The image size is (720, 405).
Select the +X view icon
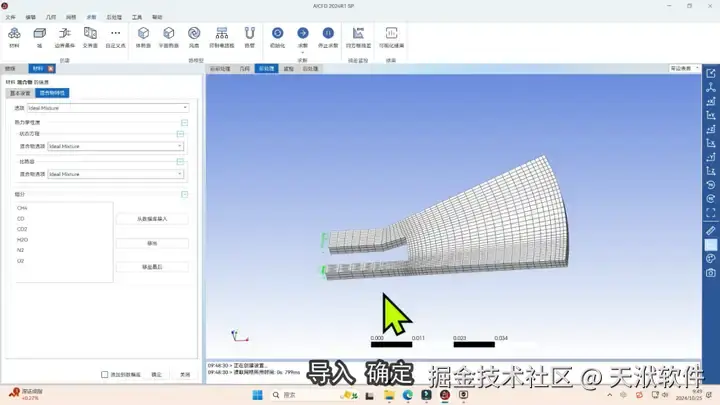(711, 101)
